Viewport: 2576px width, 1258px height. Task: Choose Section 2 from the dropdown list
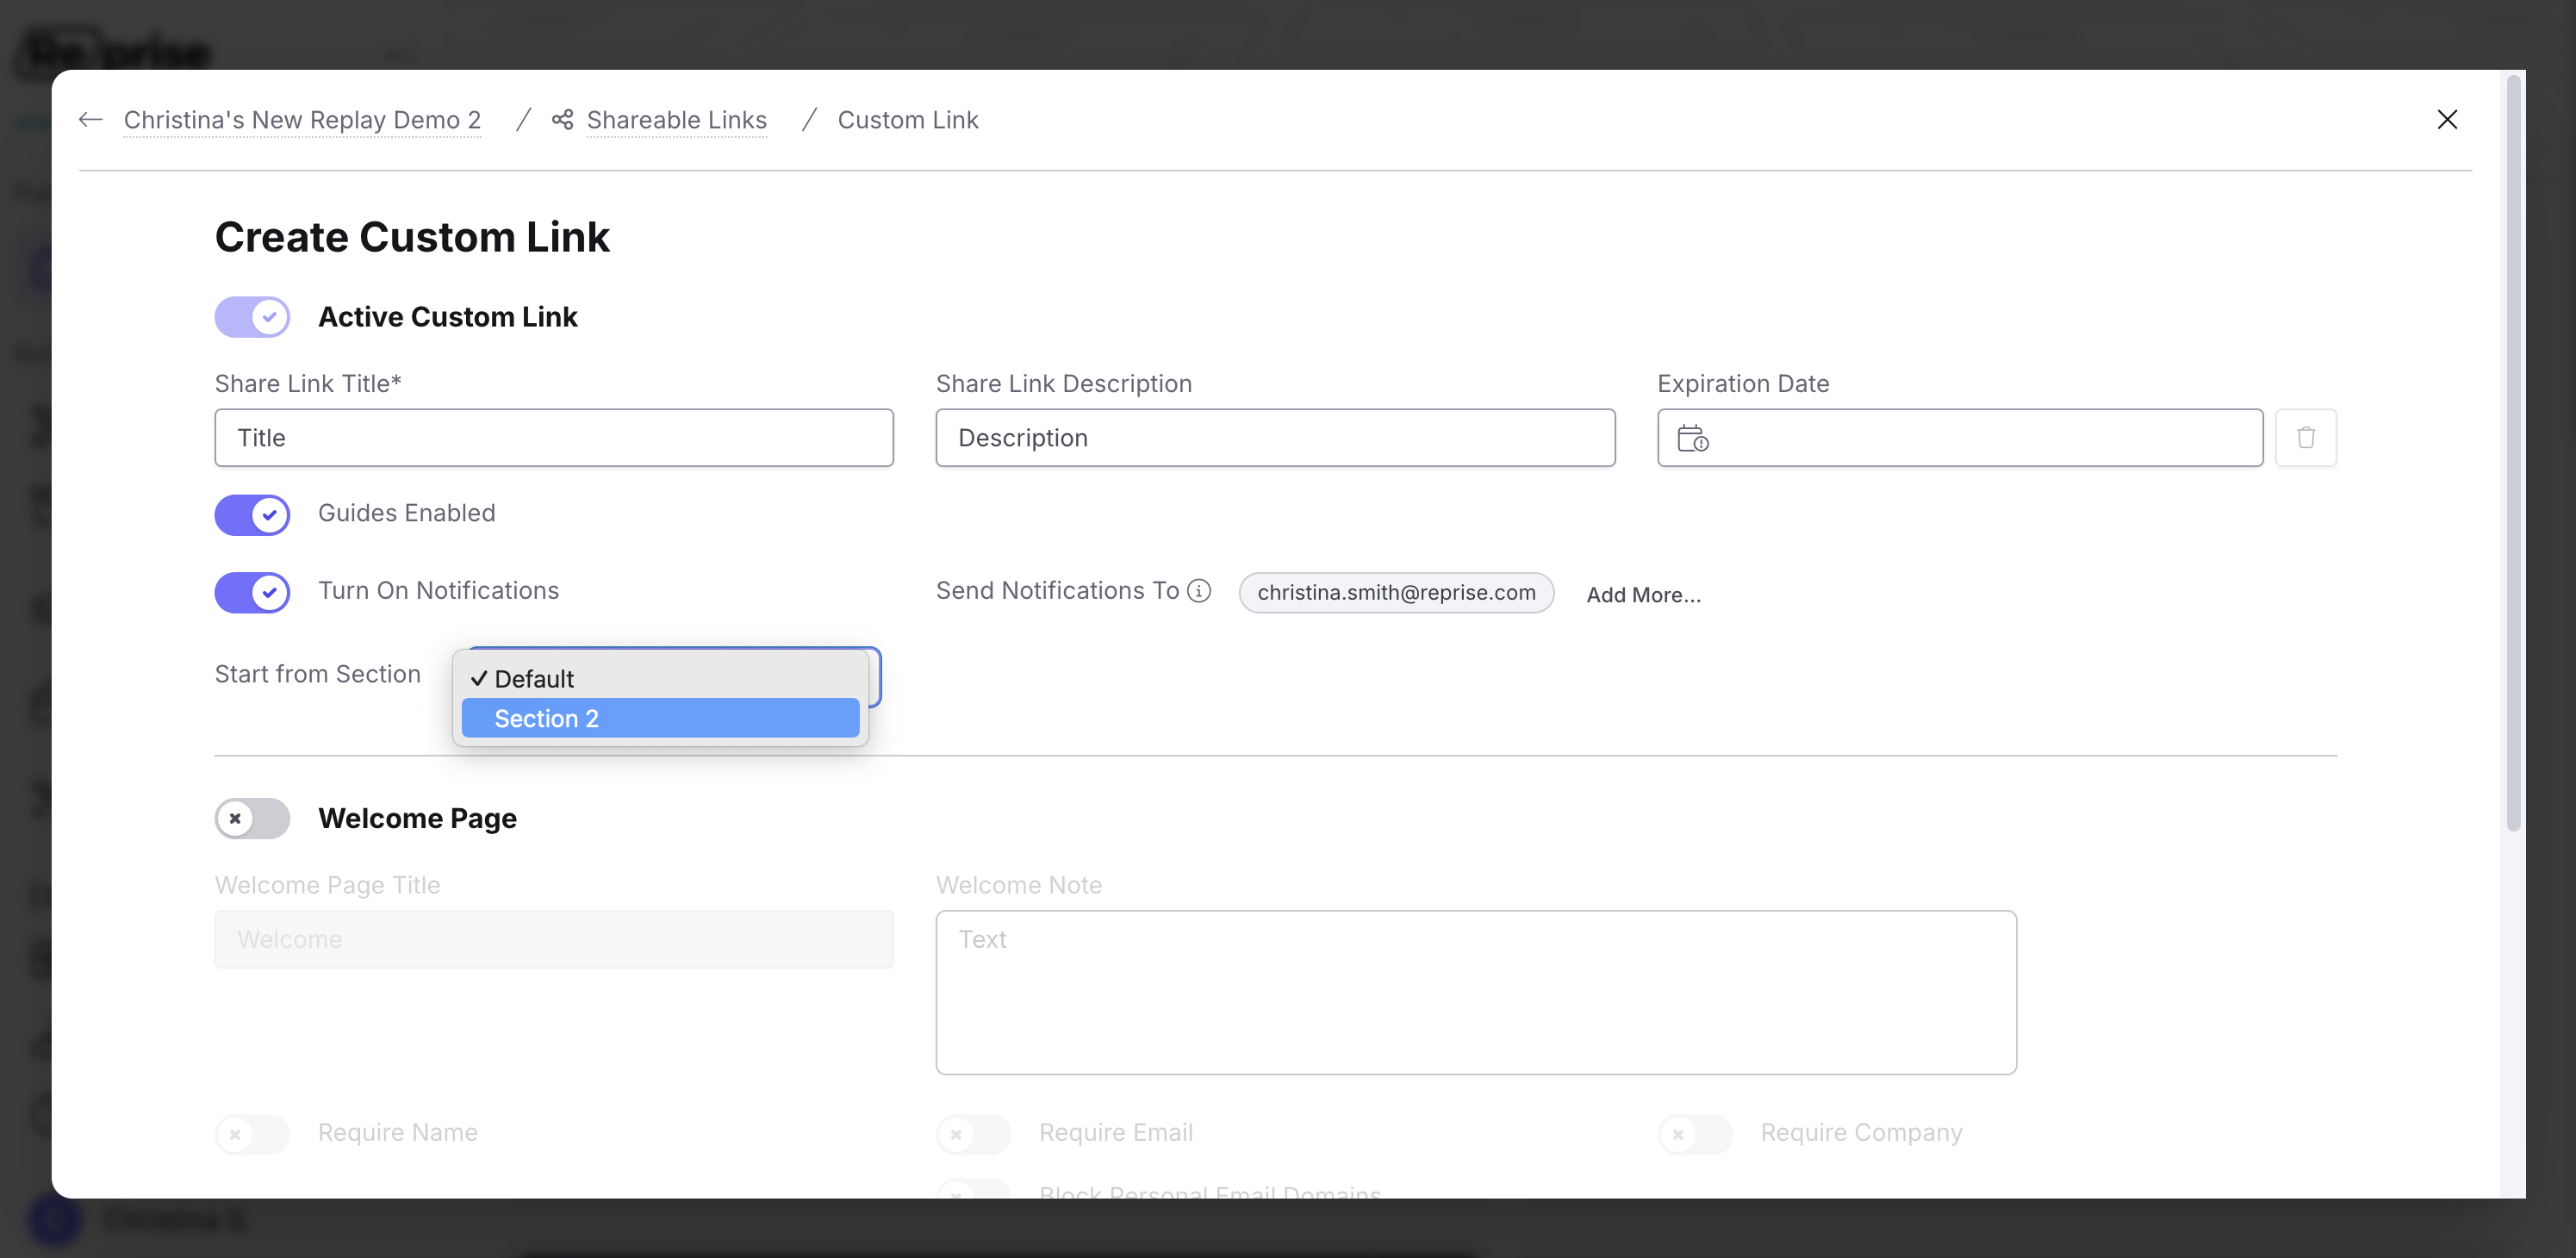coord(660,718)
